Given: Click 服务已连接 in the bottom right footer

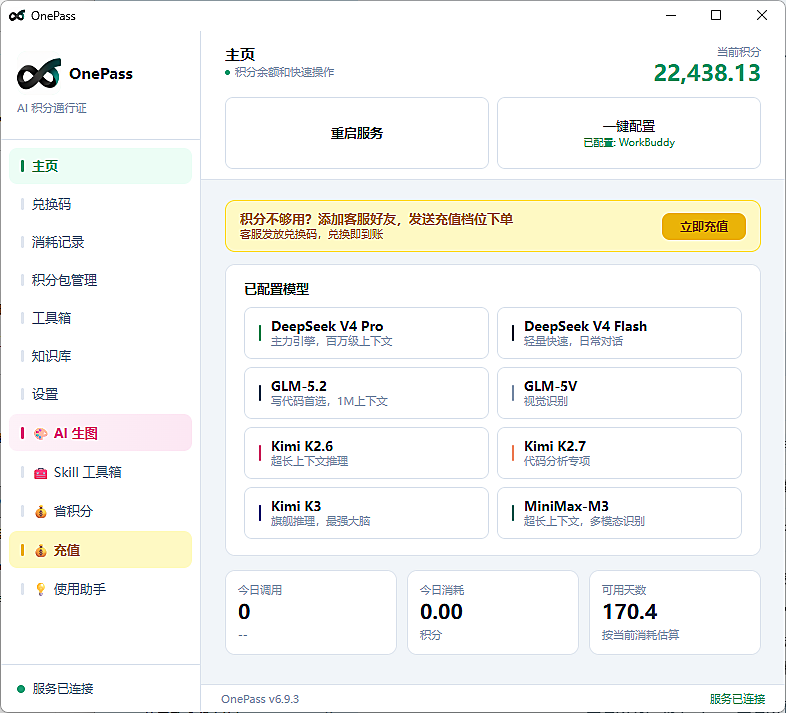Looking at the screenshot, I should (x=737, y=699).
